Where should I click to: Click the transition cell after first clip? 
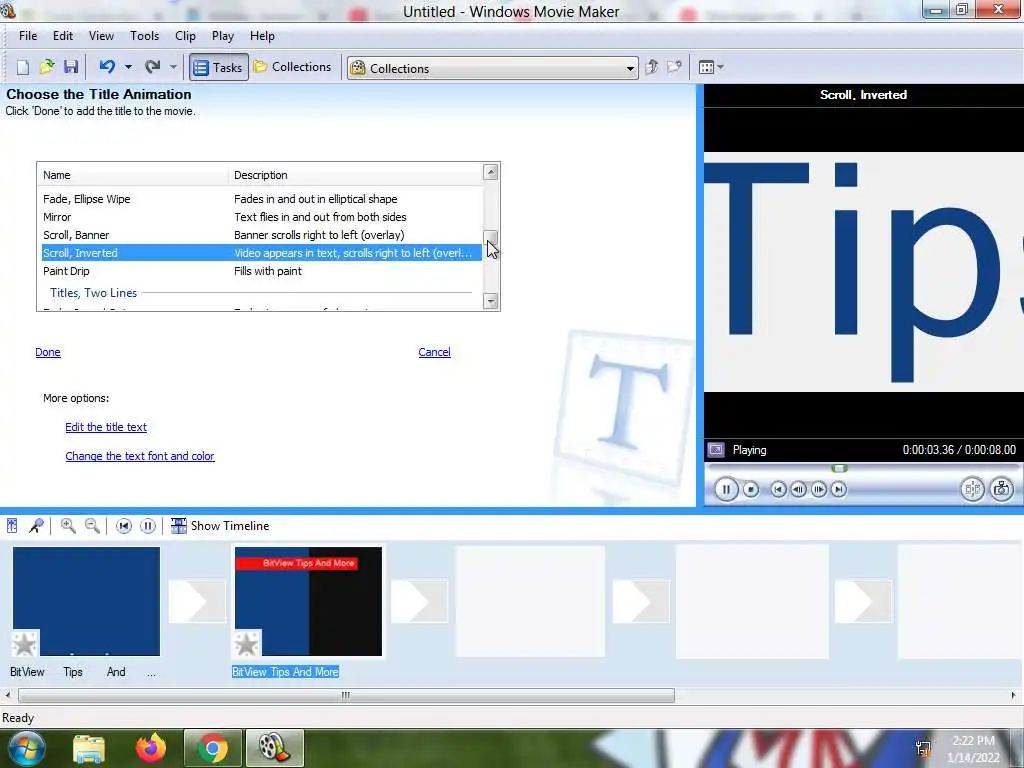pyautogui.click(x=197, y=601)
